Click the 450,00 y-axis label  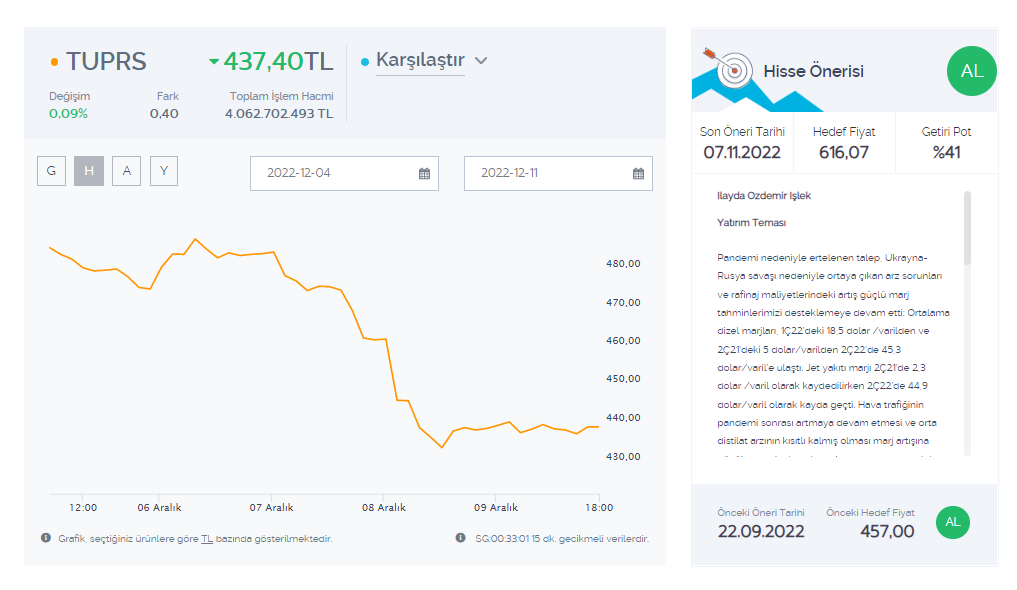click(x=623, y=379)
